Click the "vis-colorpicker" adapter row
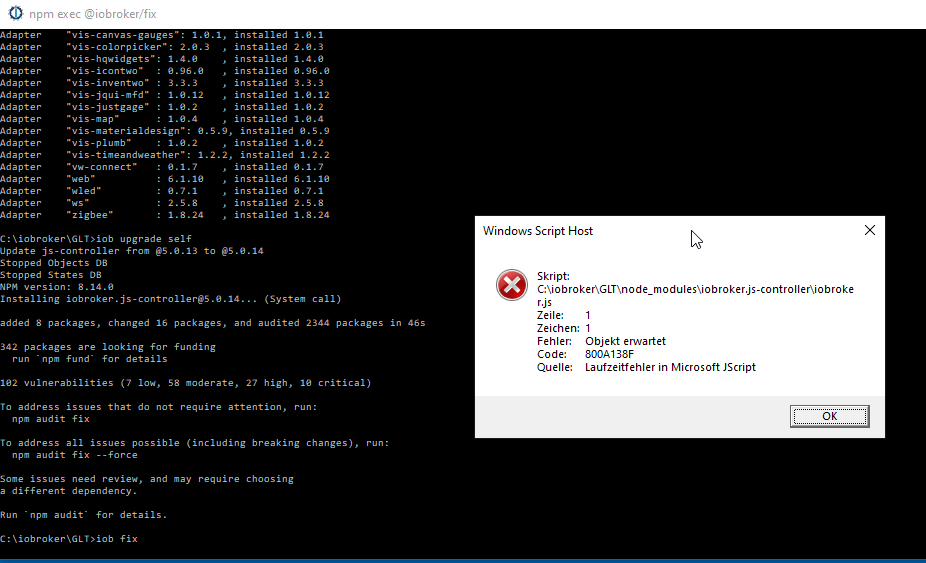 point(162,47)
